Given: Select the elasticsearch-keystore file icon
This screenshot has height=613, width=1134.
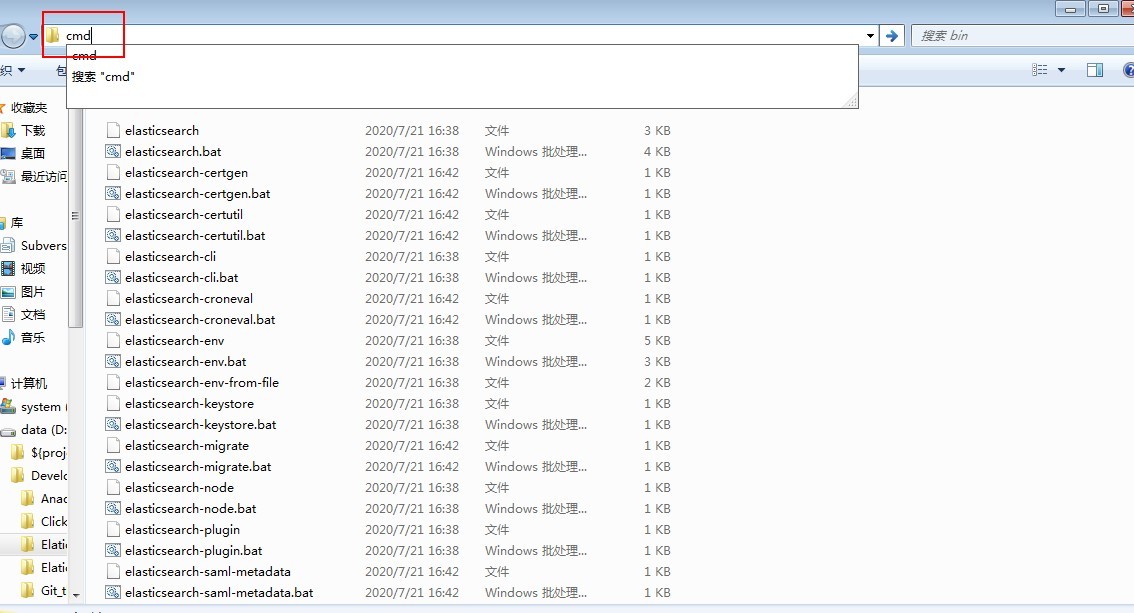Looking at the screenshot, I should [x=113, y=403].
